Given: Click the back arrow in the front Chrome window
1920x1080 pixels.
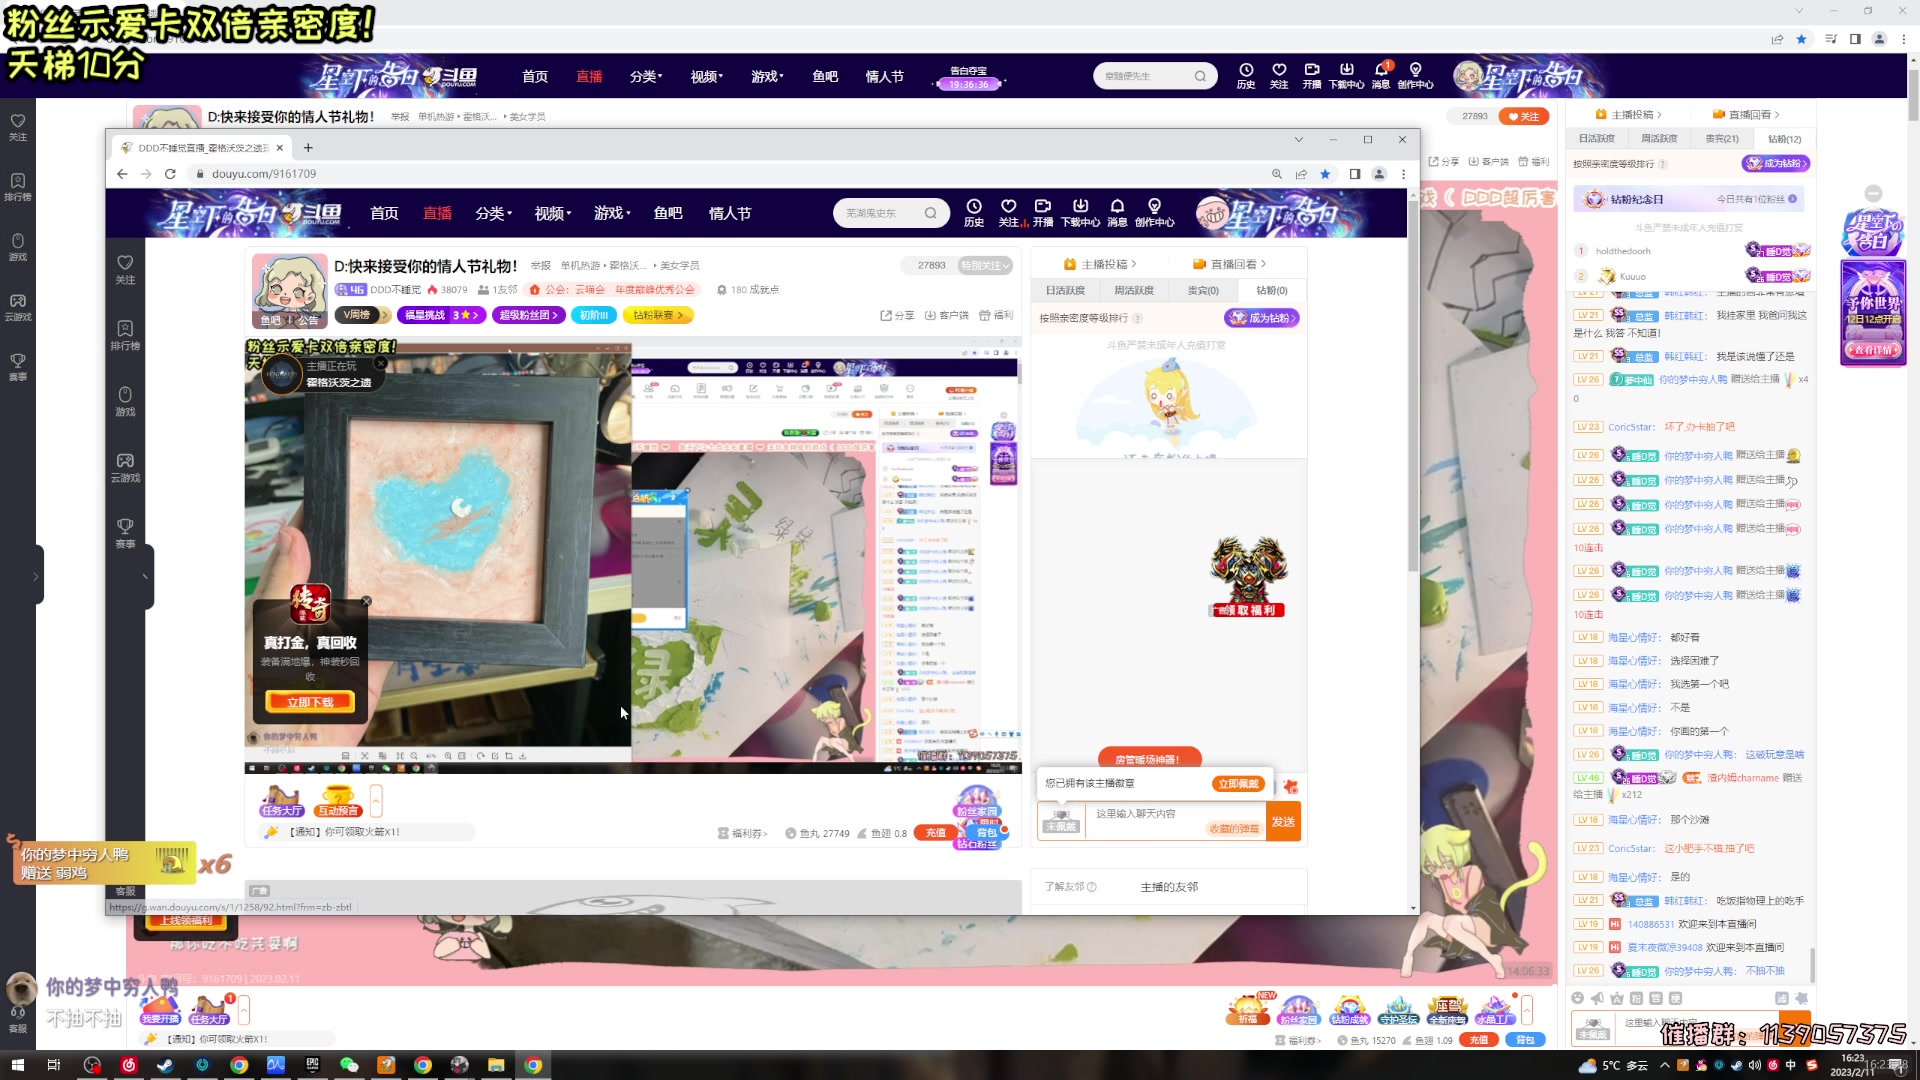Looking at the screenshot, I should tap(122, 174).
